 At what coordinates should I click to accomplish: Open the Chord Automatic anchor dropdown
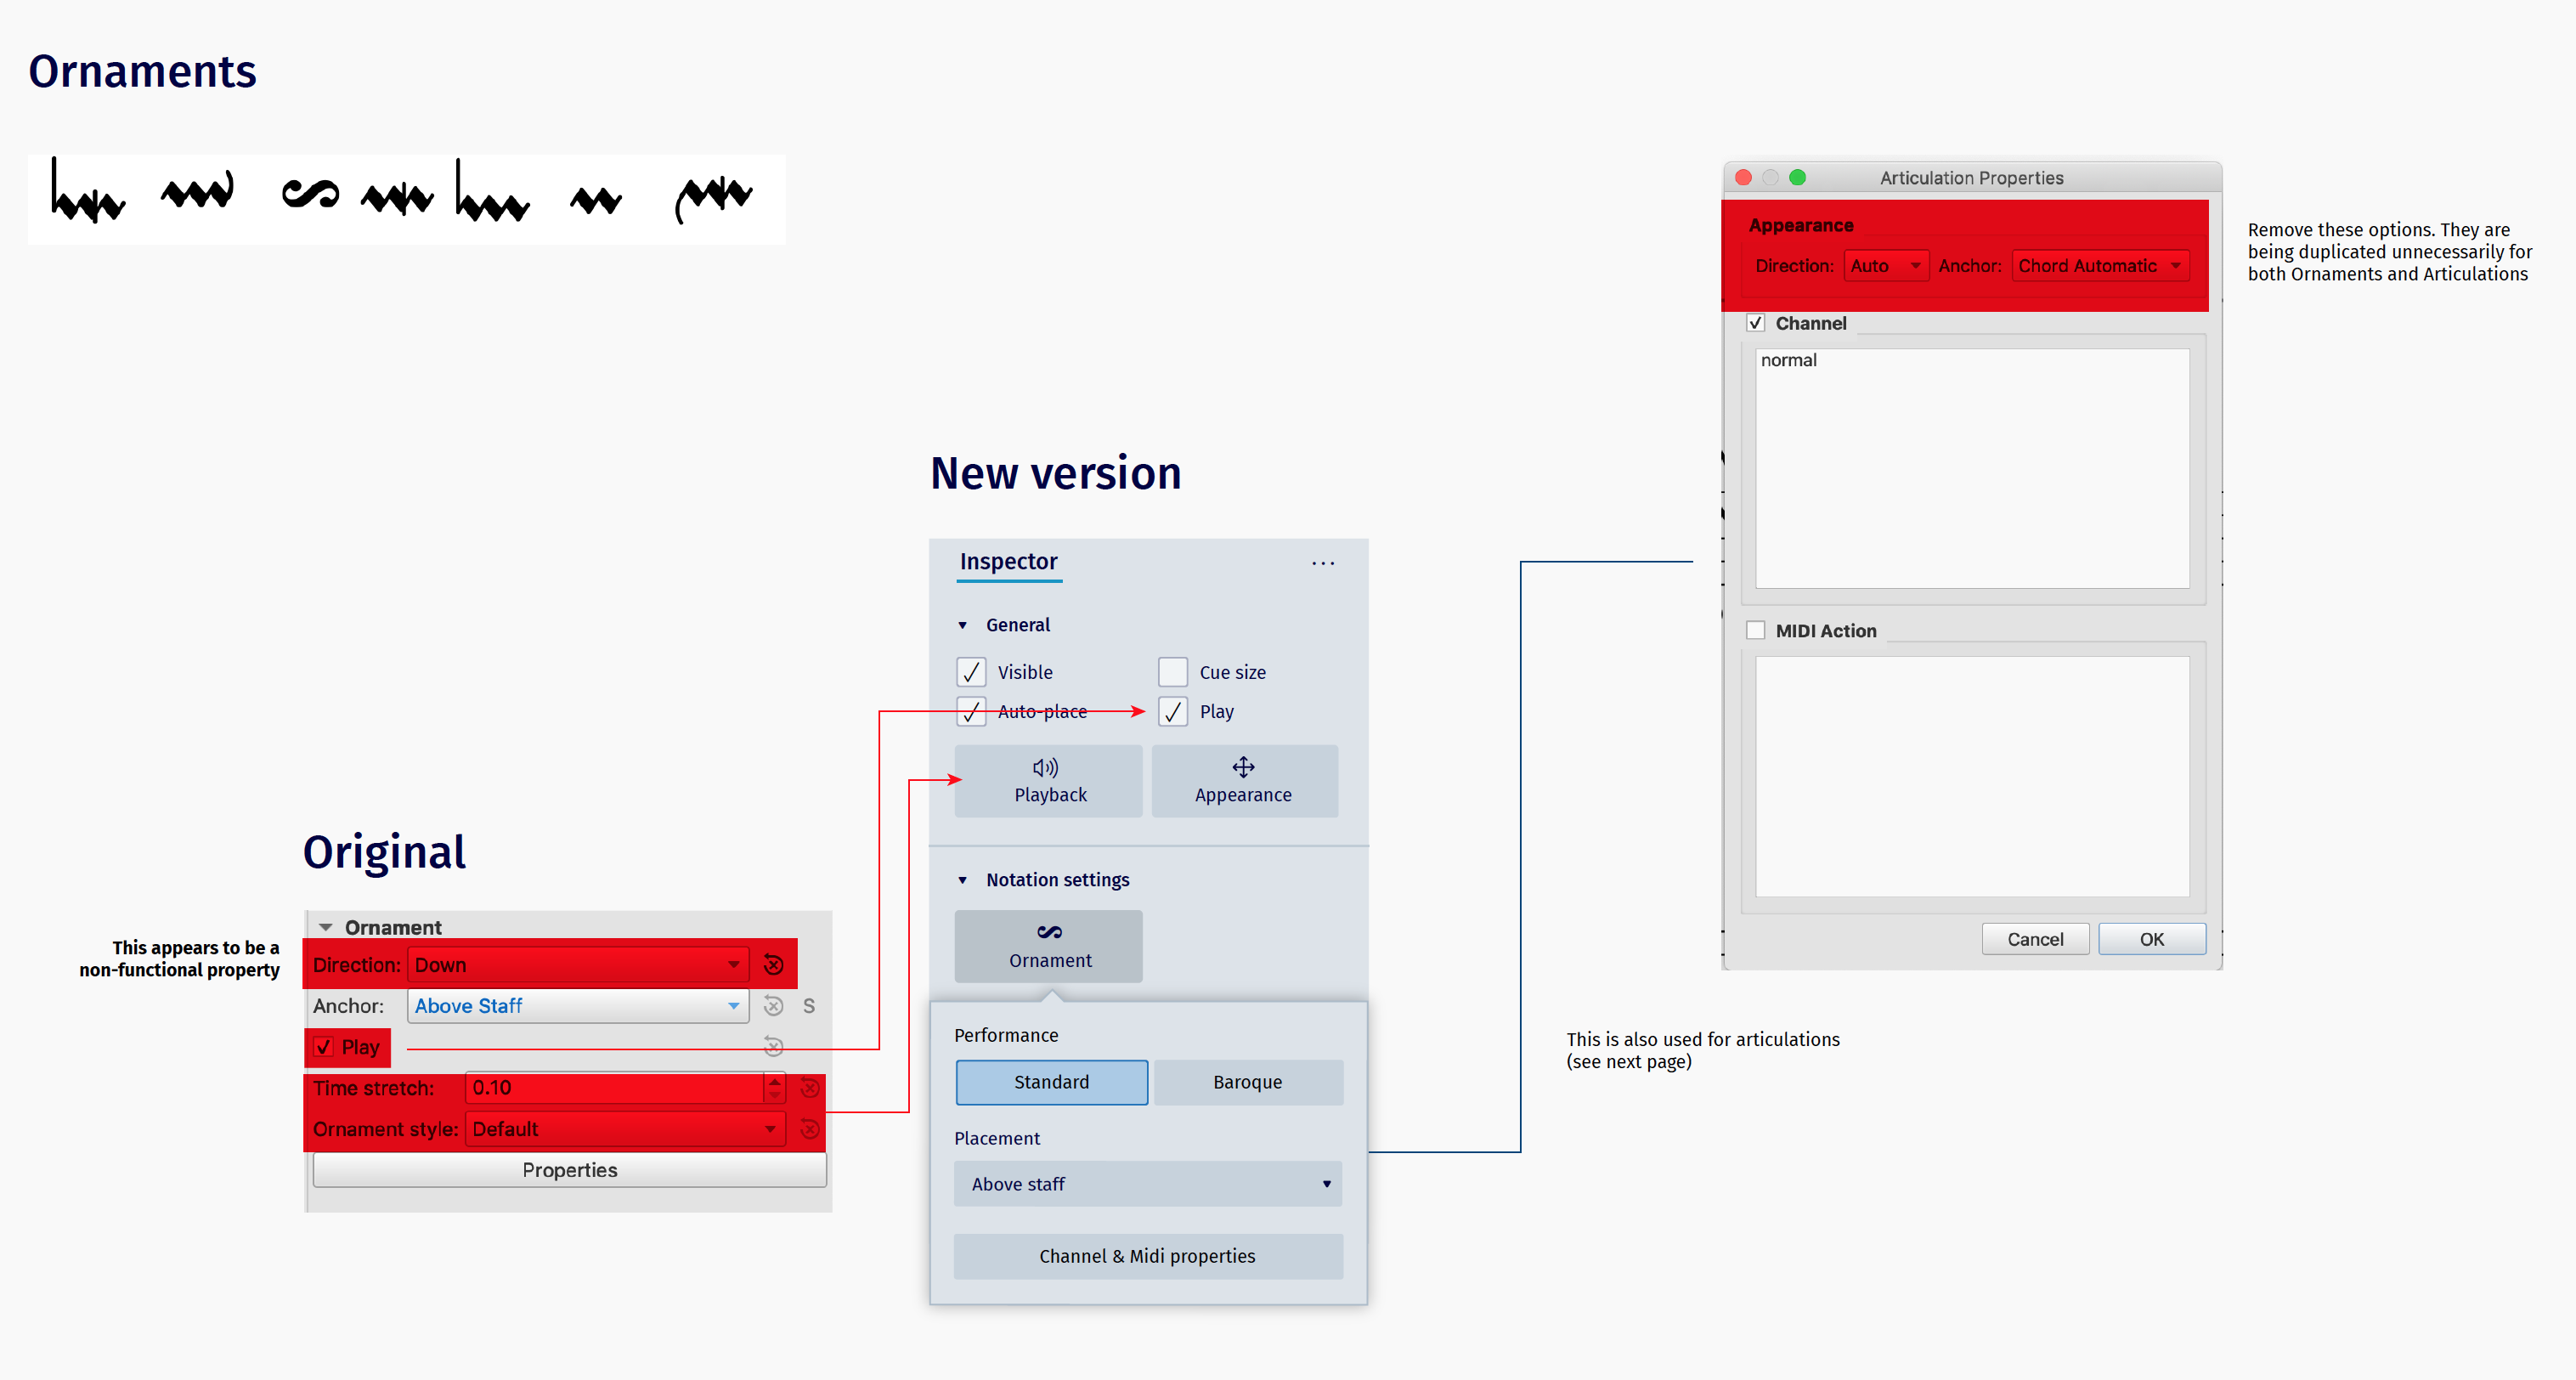[2098, 265]
